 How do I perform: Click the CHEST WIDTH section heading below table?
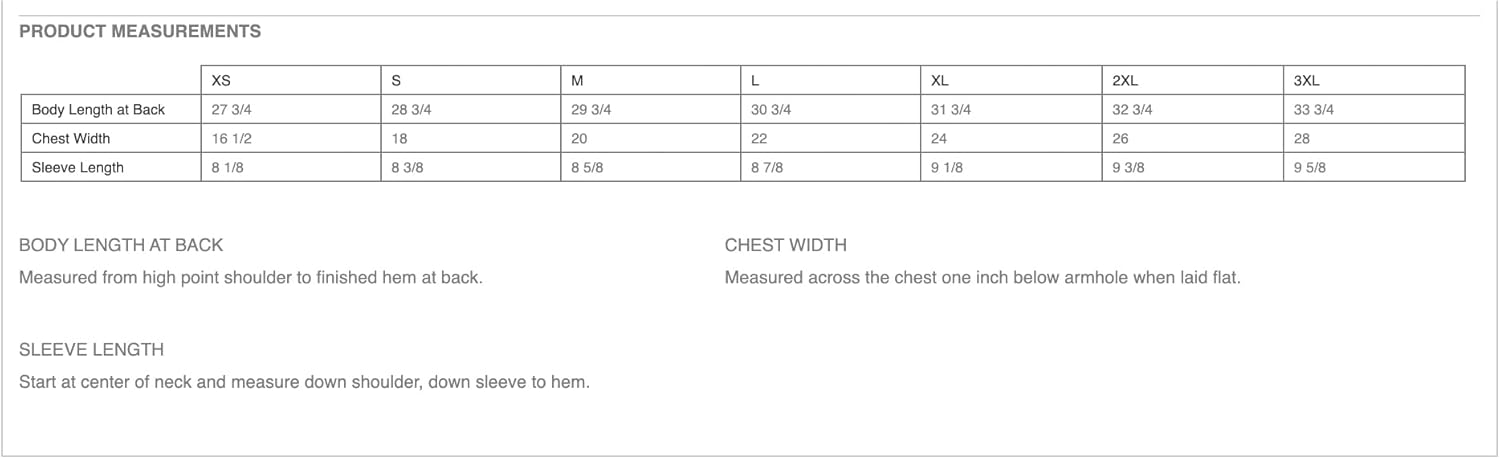click(785, 245)
